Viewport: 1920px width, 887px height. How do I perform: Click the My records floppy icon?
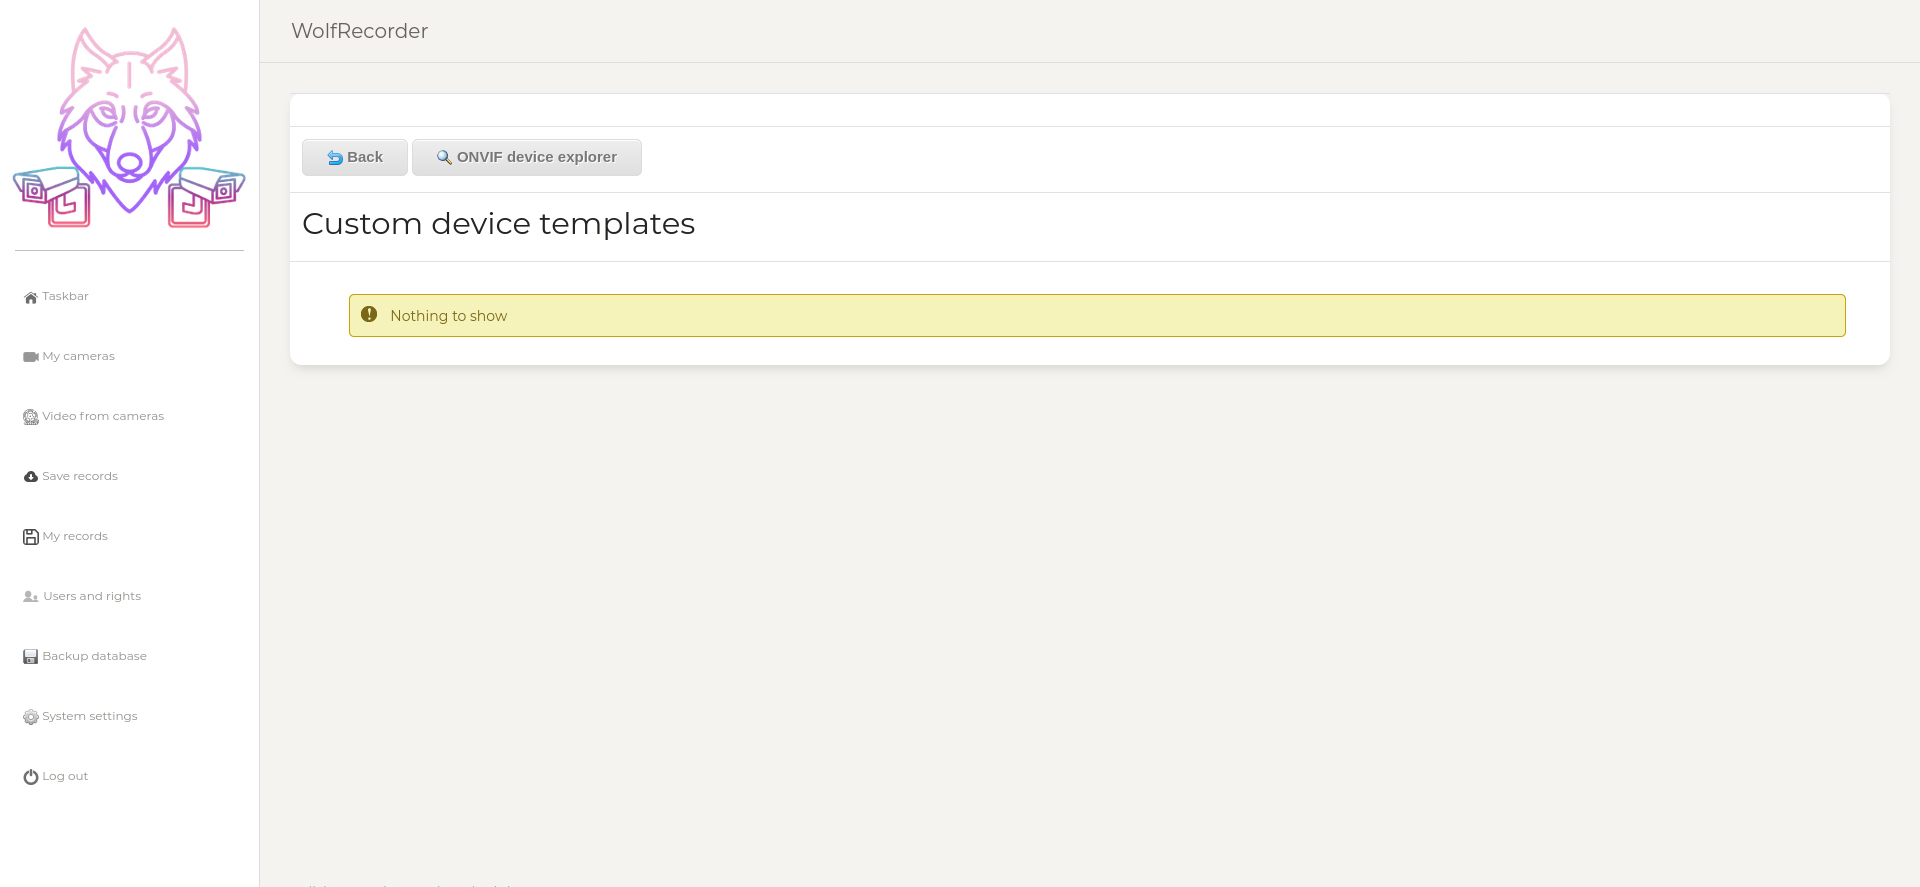(31, 537)
